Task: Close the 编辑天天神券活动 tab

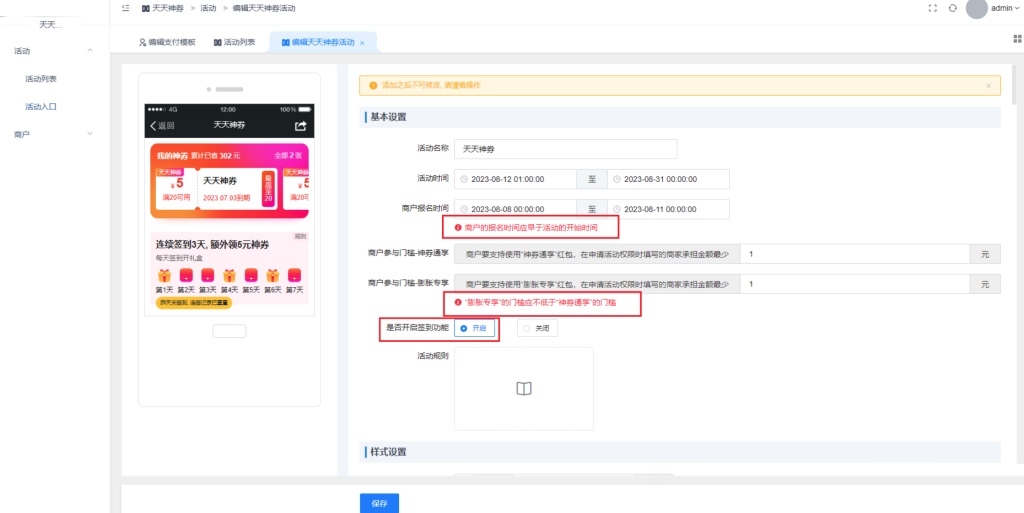Action: (362, 43)
